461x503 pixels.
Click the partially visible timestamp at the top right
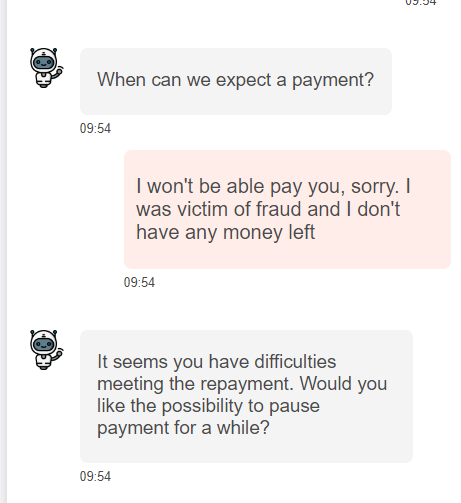(x=420, y=3)
